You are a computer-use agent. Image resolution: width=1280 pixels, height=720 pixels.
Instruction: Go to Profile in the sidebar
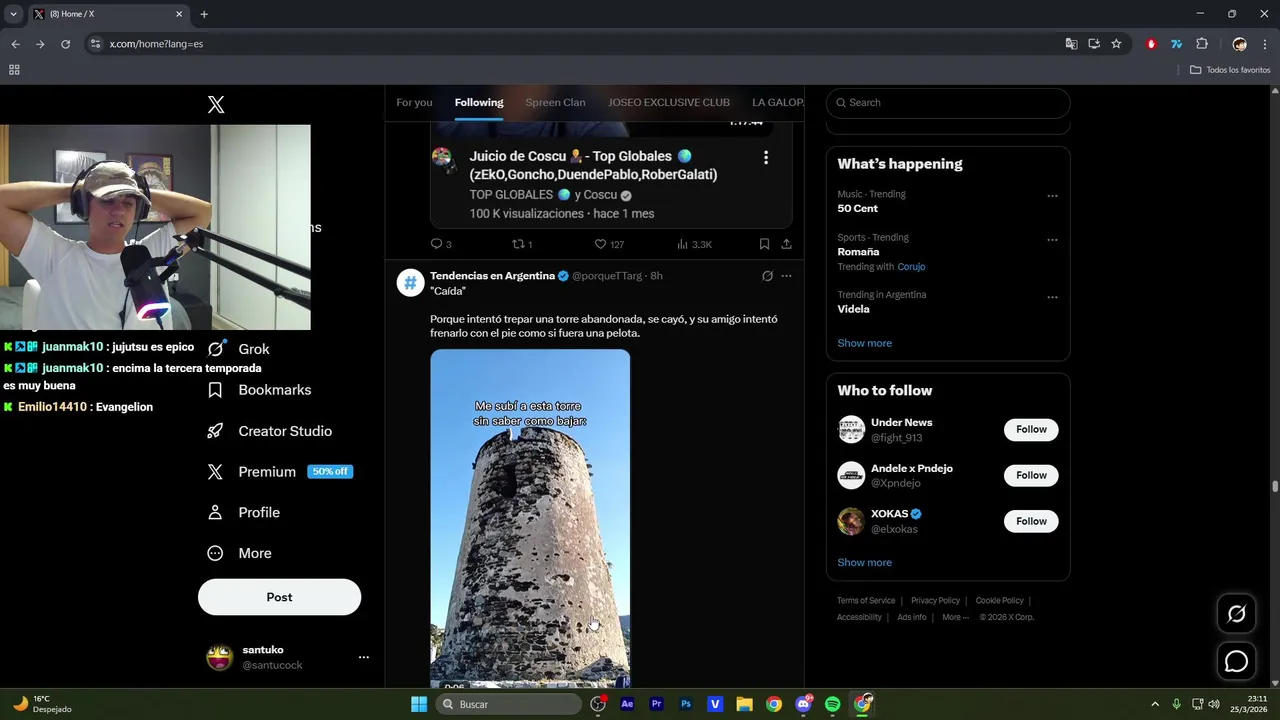click(243, 512)
